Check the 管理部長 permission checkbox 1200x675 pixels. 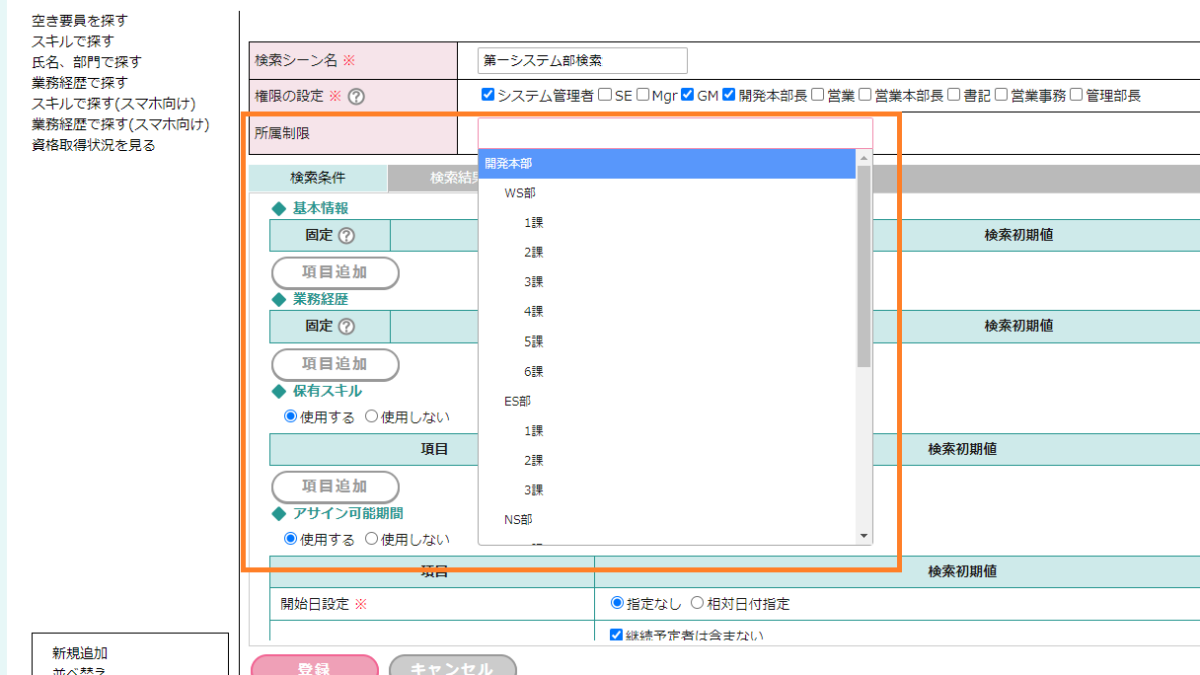[x=1076, y=96]
